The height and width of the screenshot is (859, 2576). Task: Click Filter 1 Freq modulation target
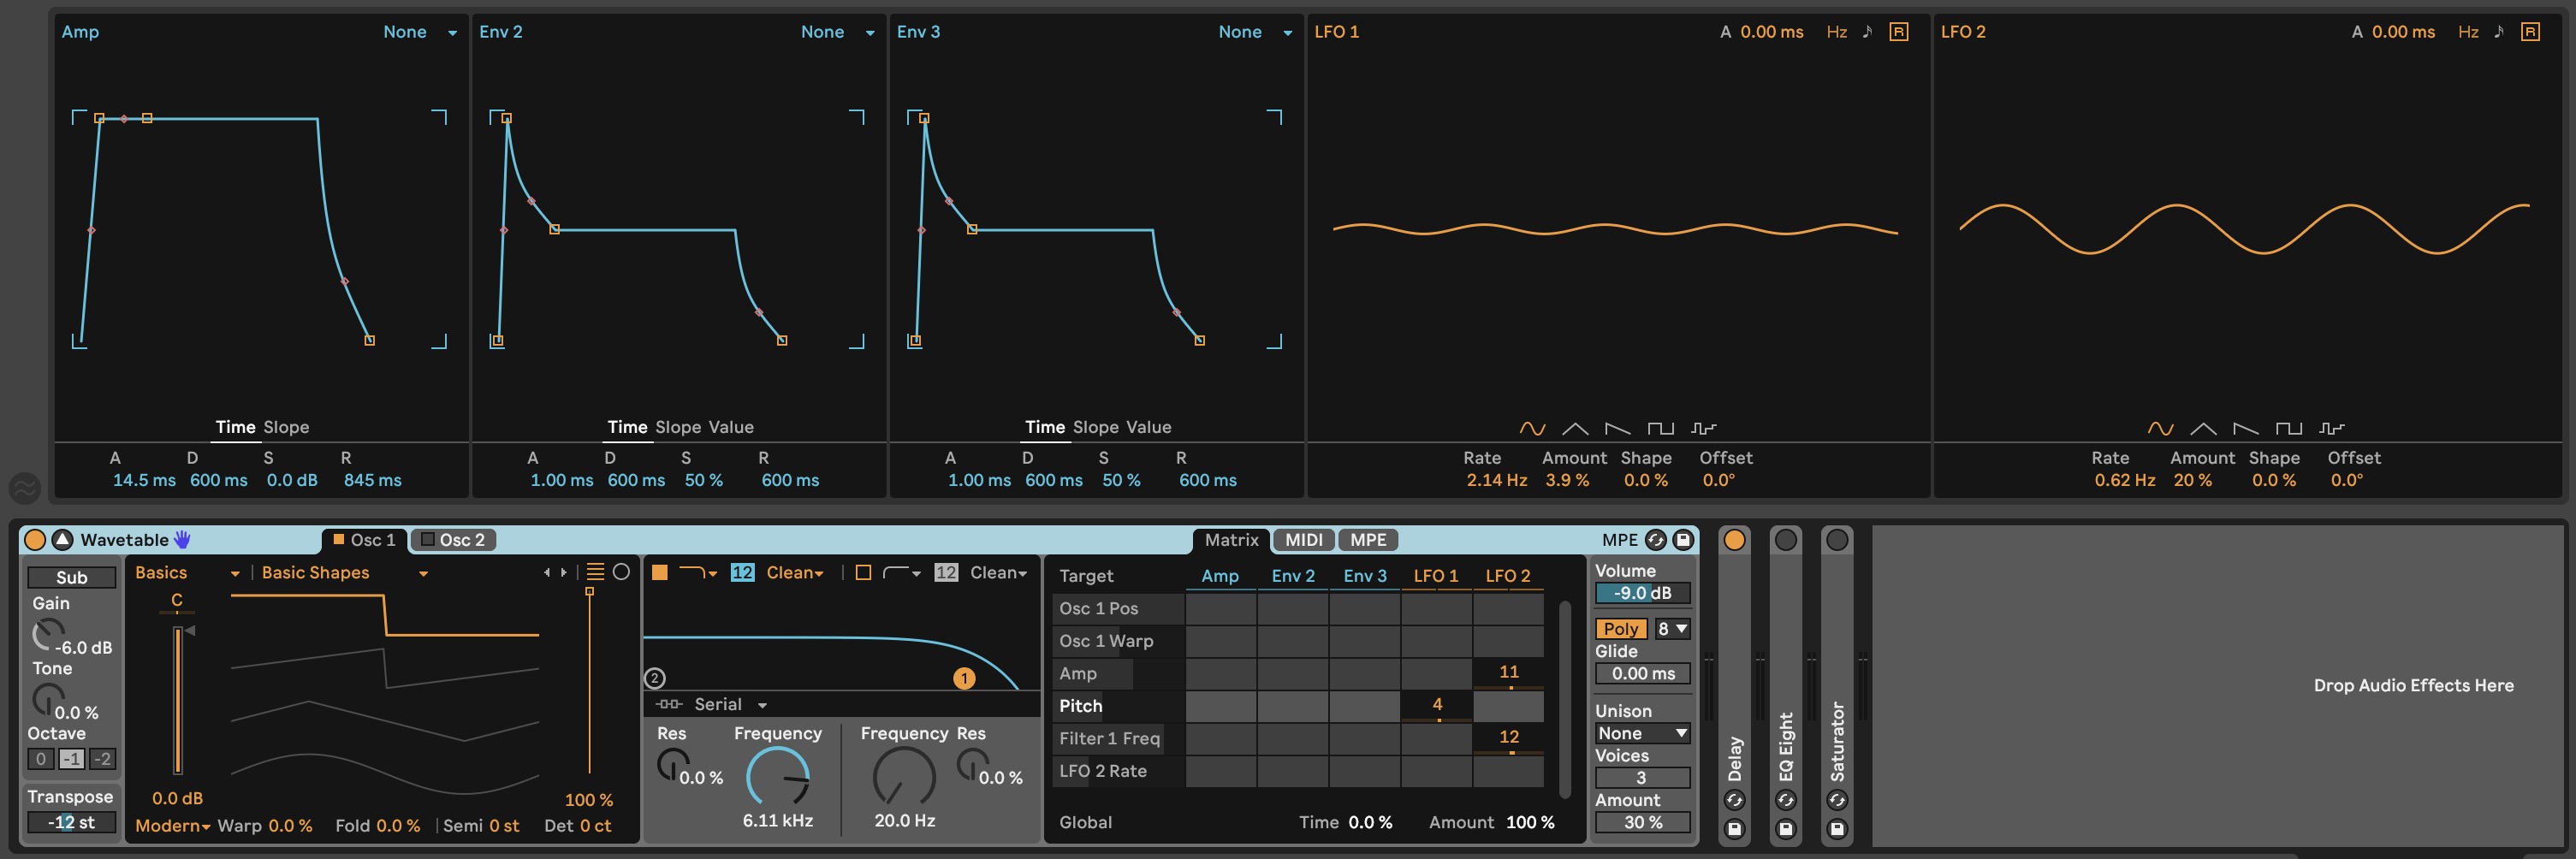pos(1118,739)
